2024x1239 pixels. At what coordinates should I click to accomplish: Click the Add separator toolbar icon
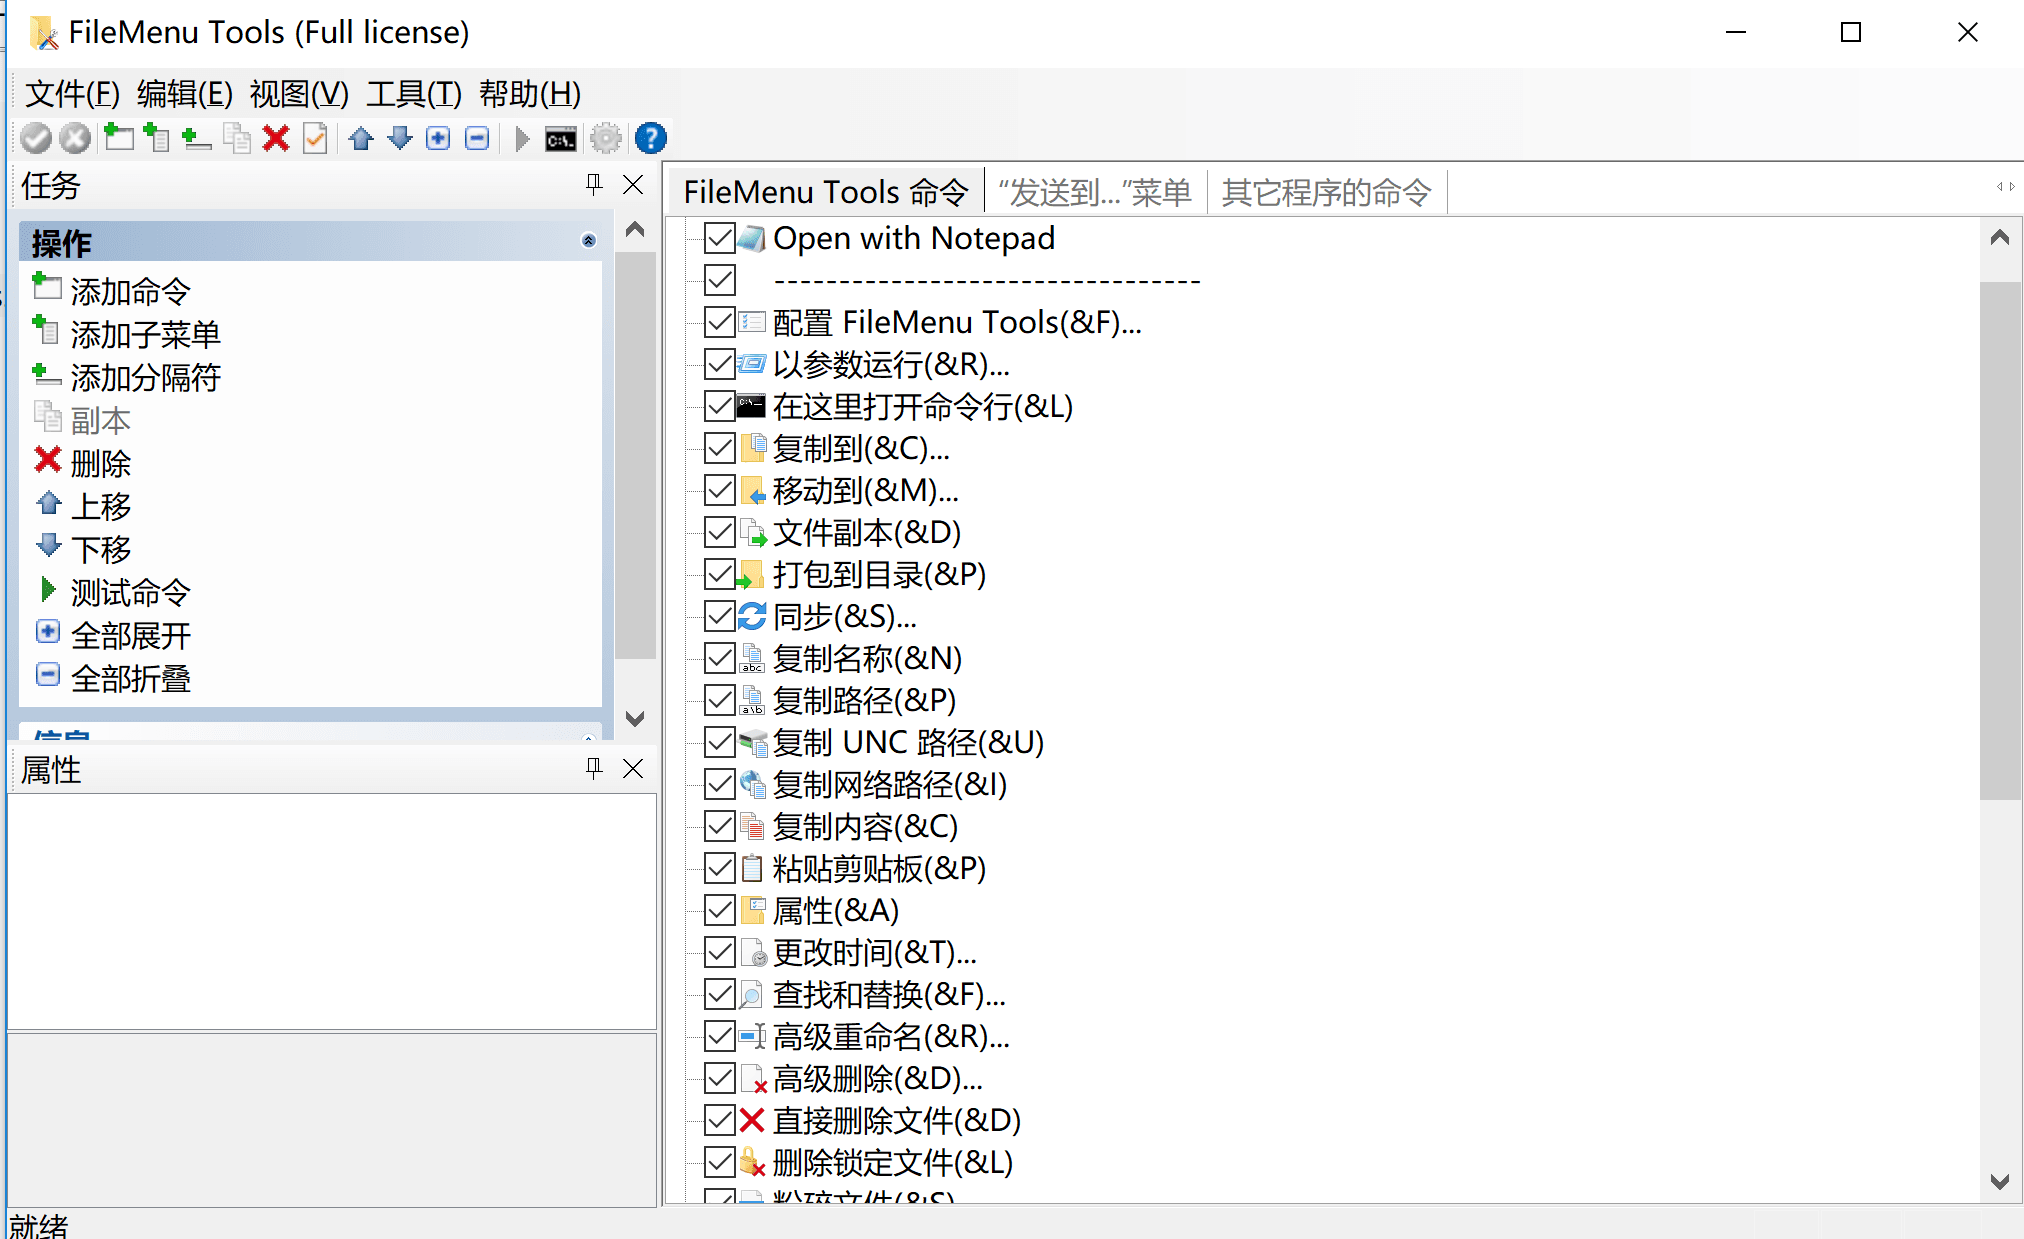[x=196, y=138]
